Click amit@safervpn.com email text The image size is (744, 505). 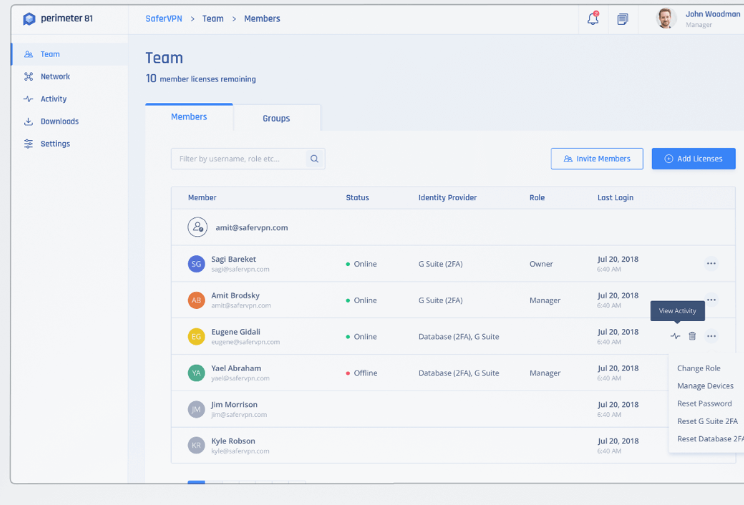tap(251, 227)
